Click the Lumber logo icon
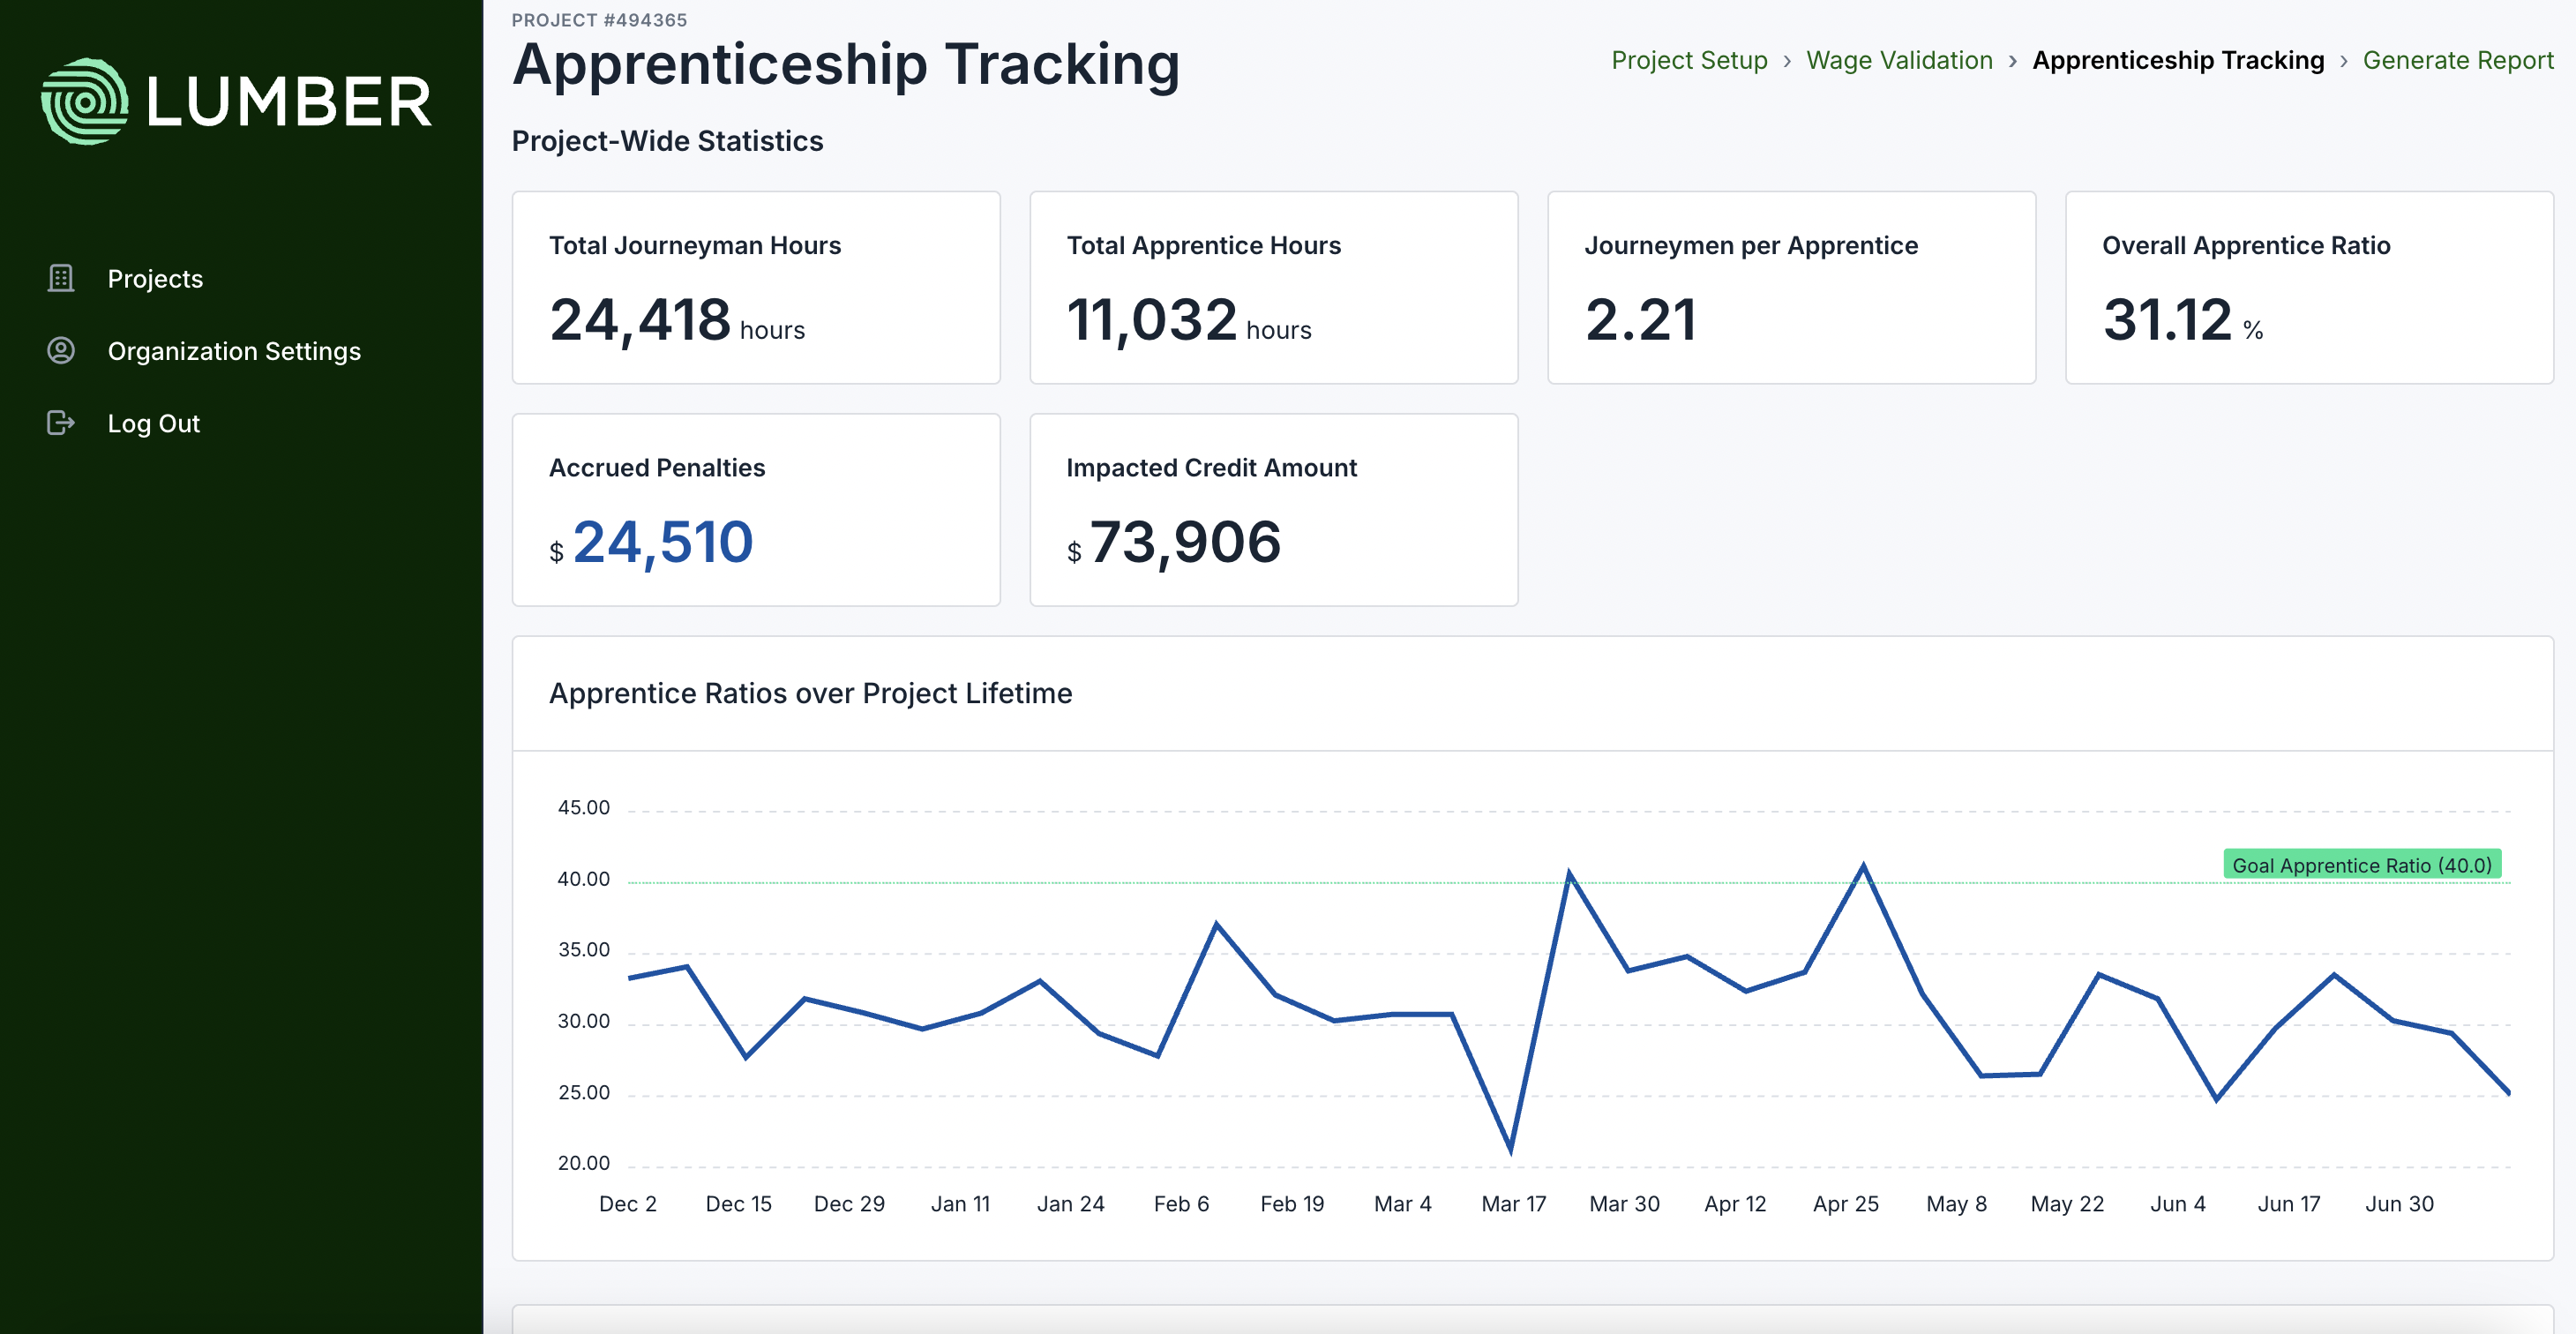This screenshot has width=2576, height=1334. (x=85, y=101)
